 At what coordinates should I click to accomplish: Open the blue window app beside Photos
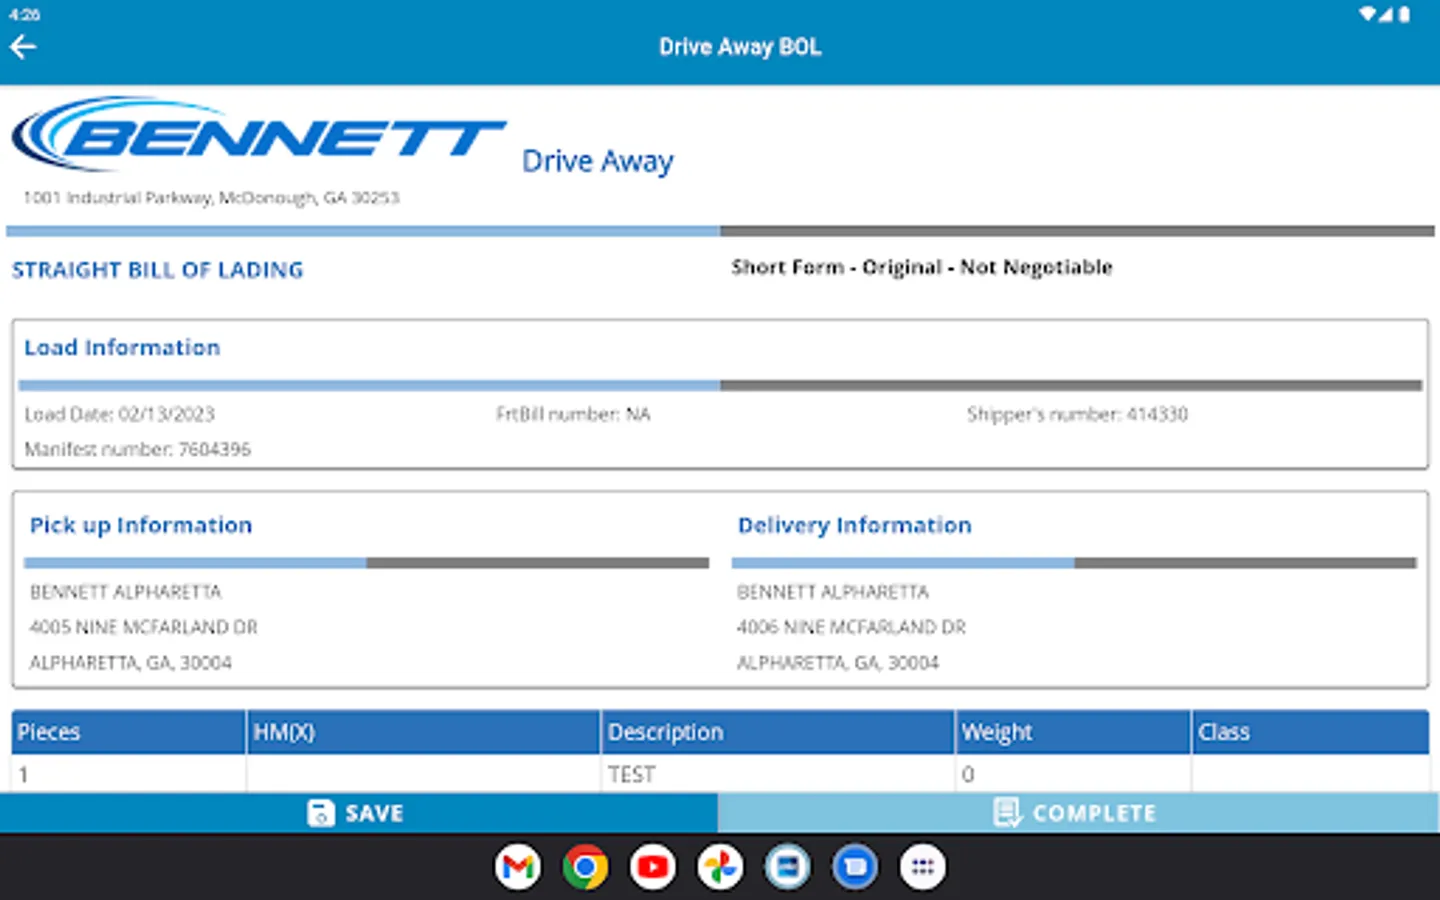click(788, 867)
